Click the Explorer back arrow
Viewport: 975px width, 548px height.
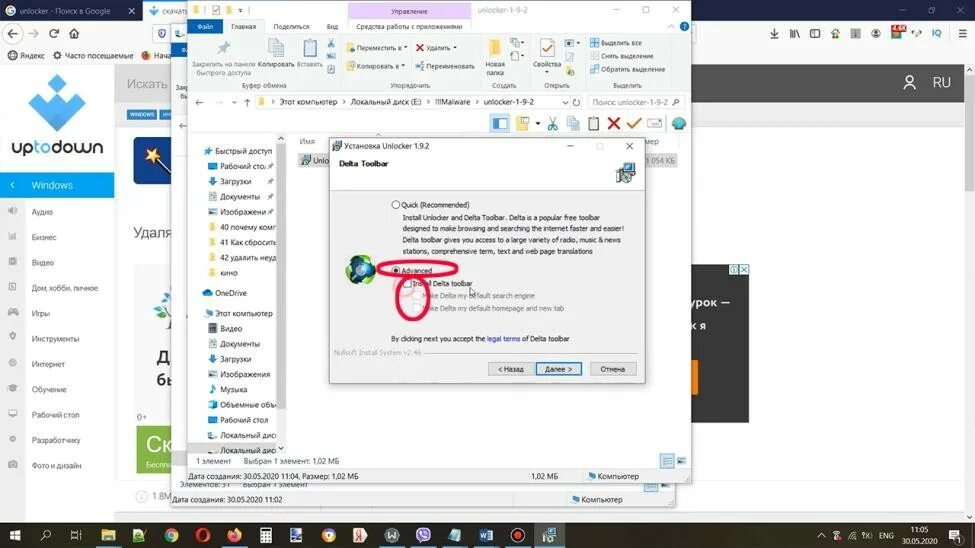click(199, 102)
